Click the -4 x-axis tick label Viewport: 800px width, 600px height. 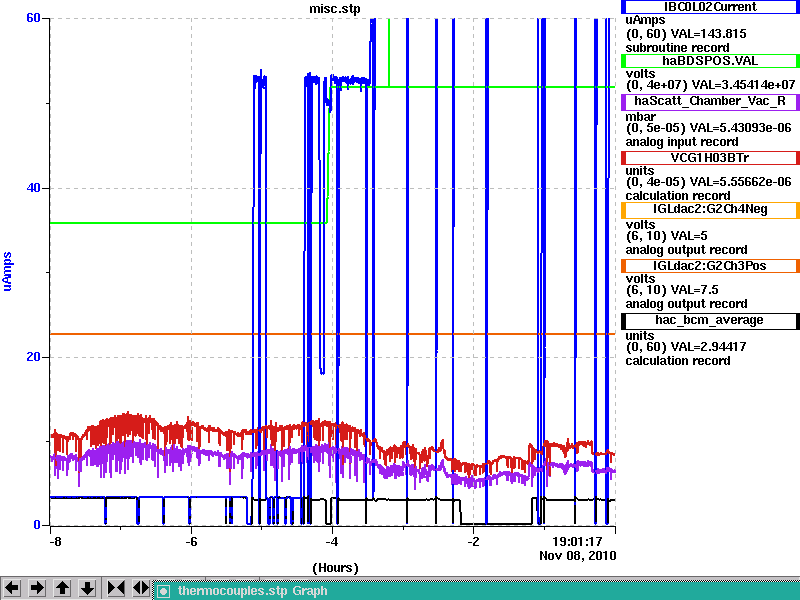[332, 541]
